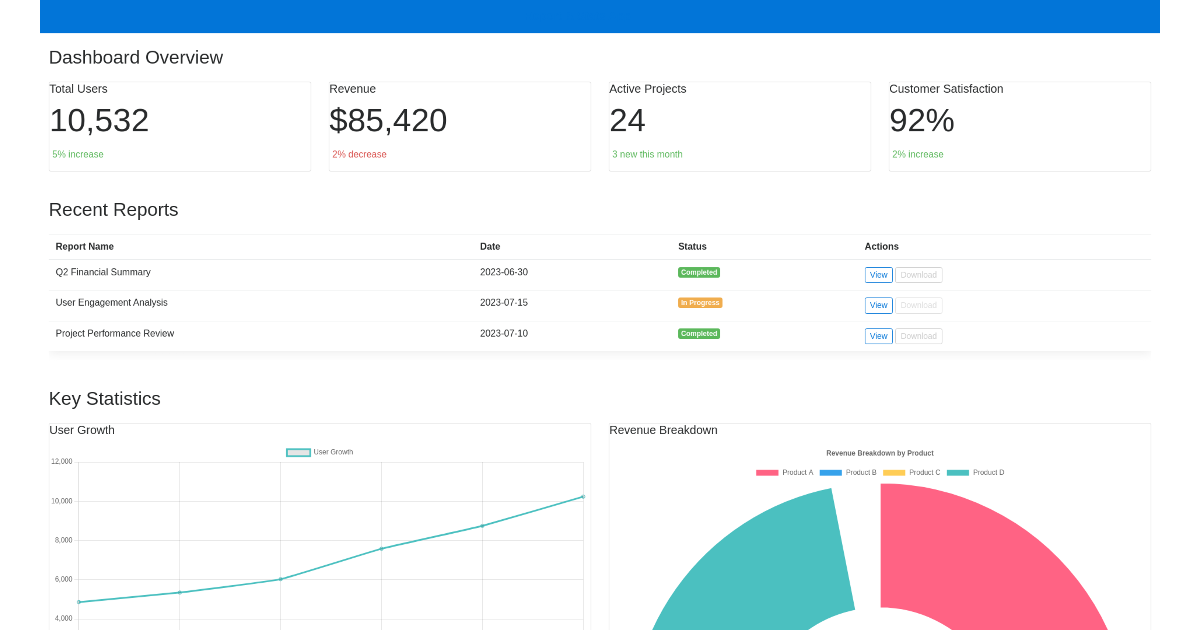Select the Total Users stat card
Screen dimensions: 1200x630
[180, 125]
